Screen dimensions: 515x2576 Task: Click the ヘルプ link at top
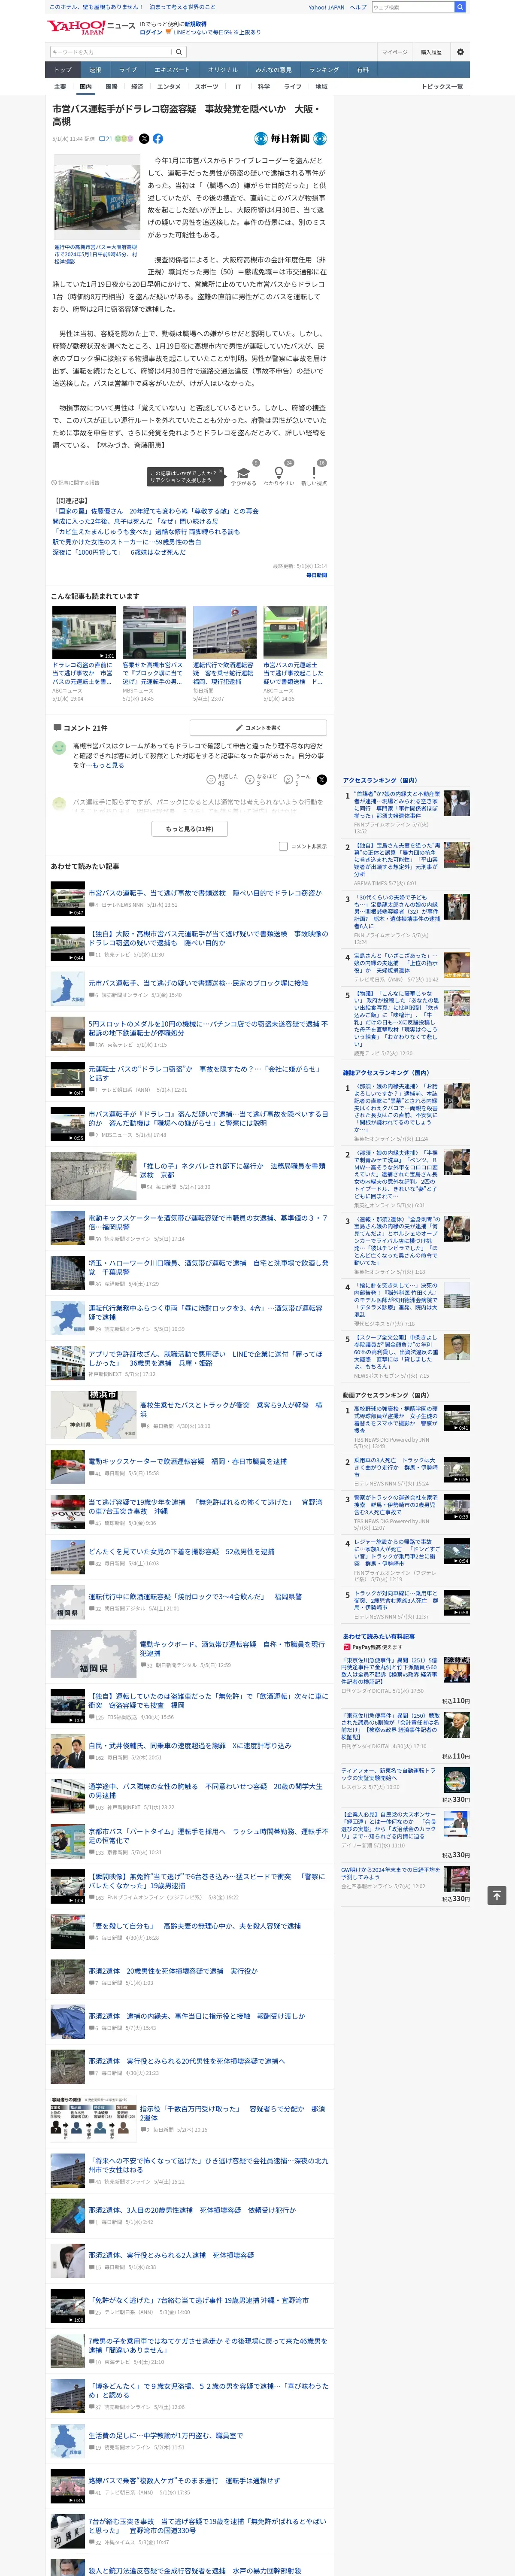pyautogui.click(x=358, y=7)
